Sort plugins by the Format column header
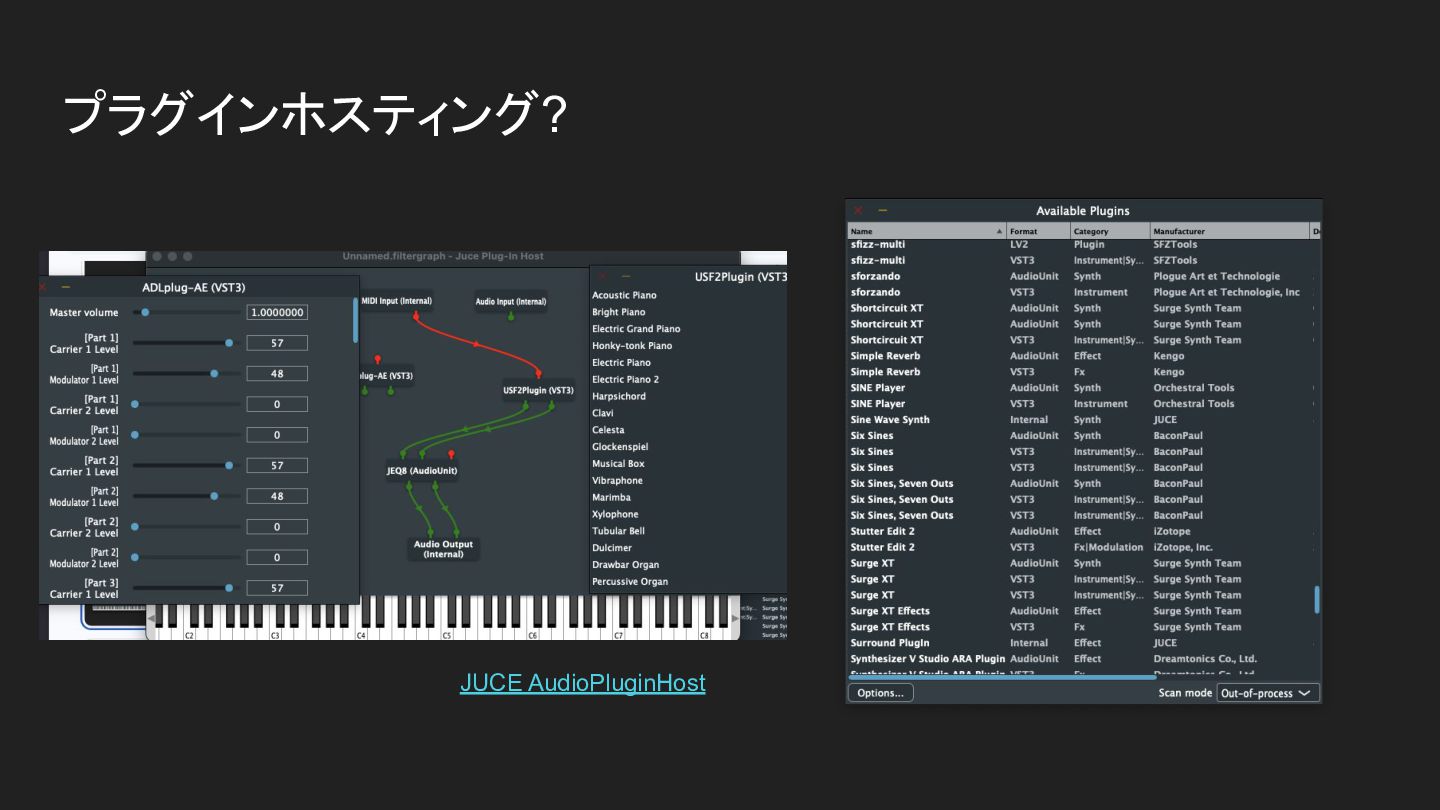Screen dimensions: 1440x810 1039,231
